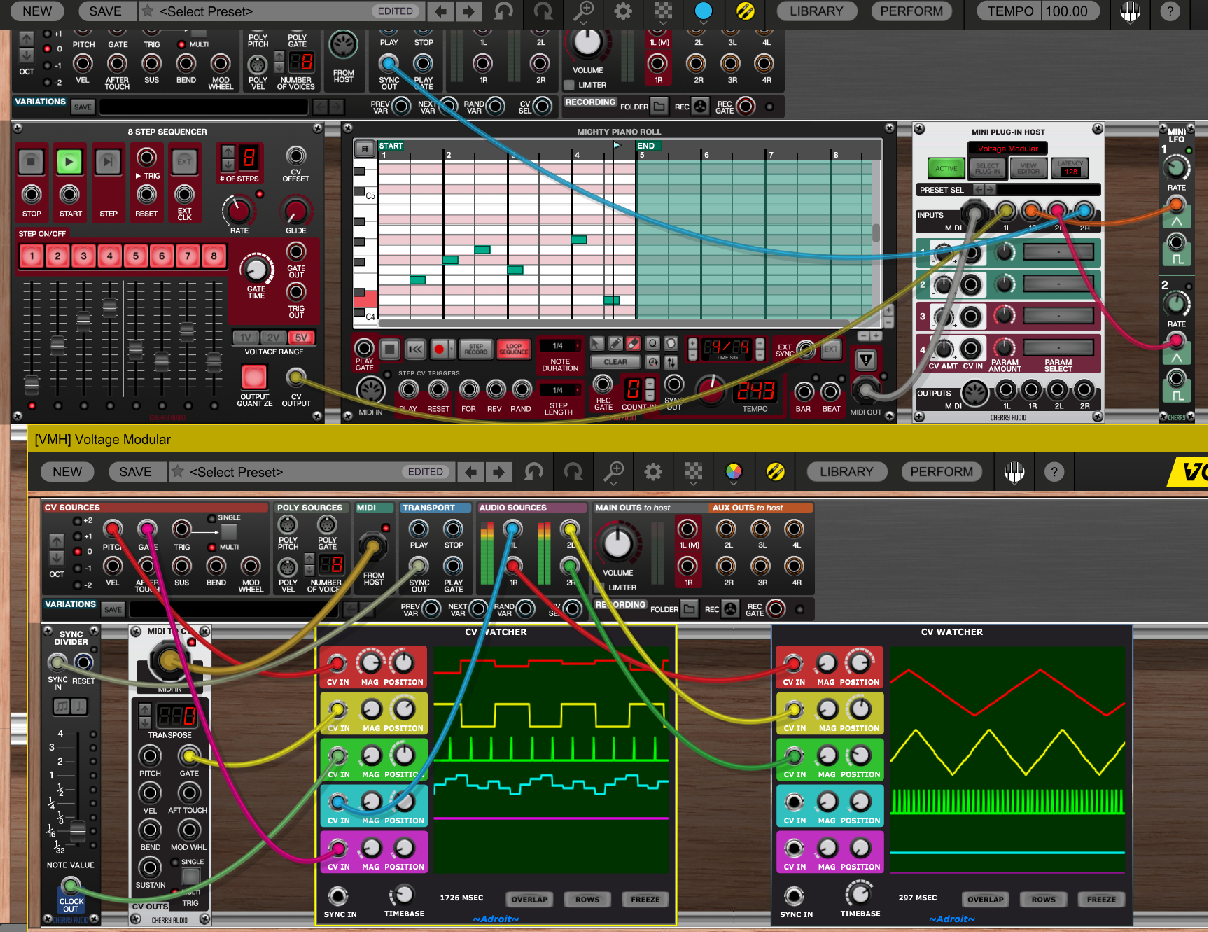Click the 8 Step Sequencer stop button
Viewport: 1208px width, 932px height.
point(32,160)
